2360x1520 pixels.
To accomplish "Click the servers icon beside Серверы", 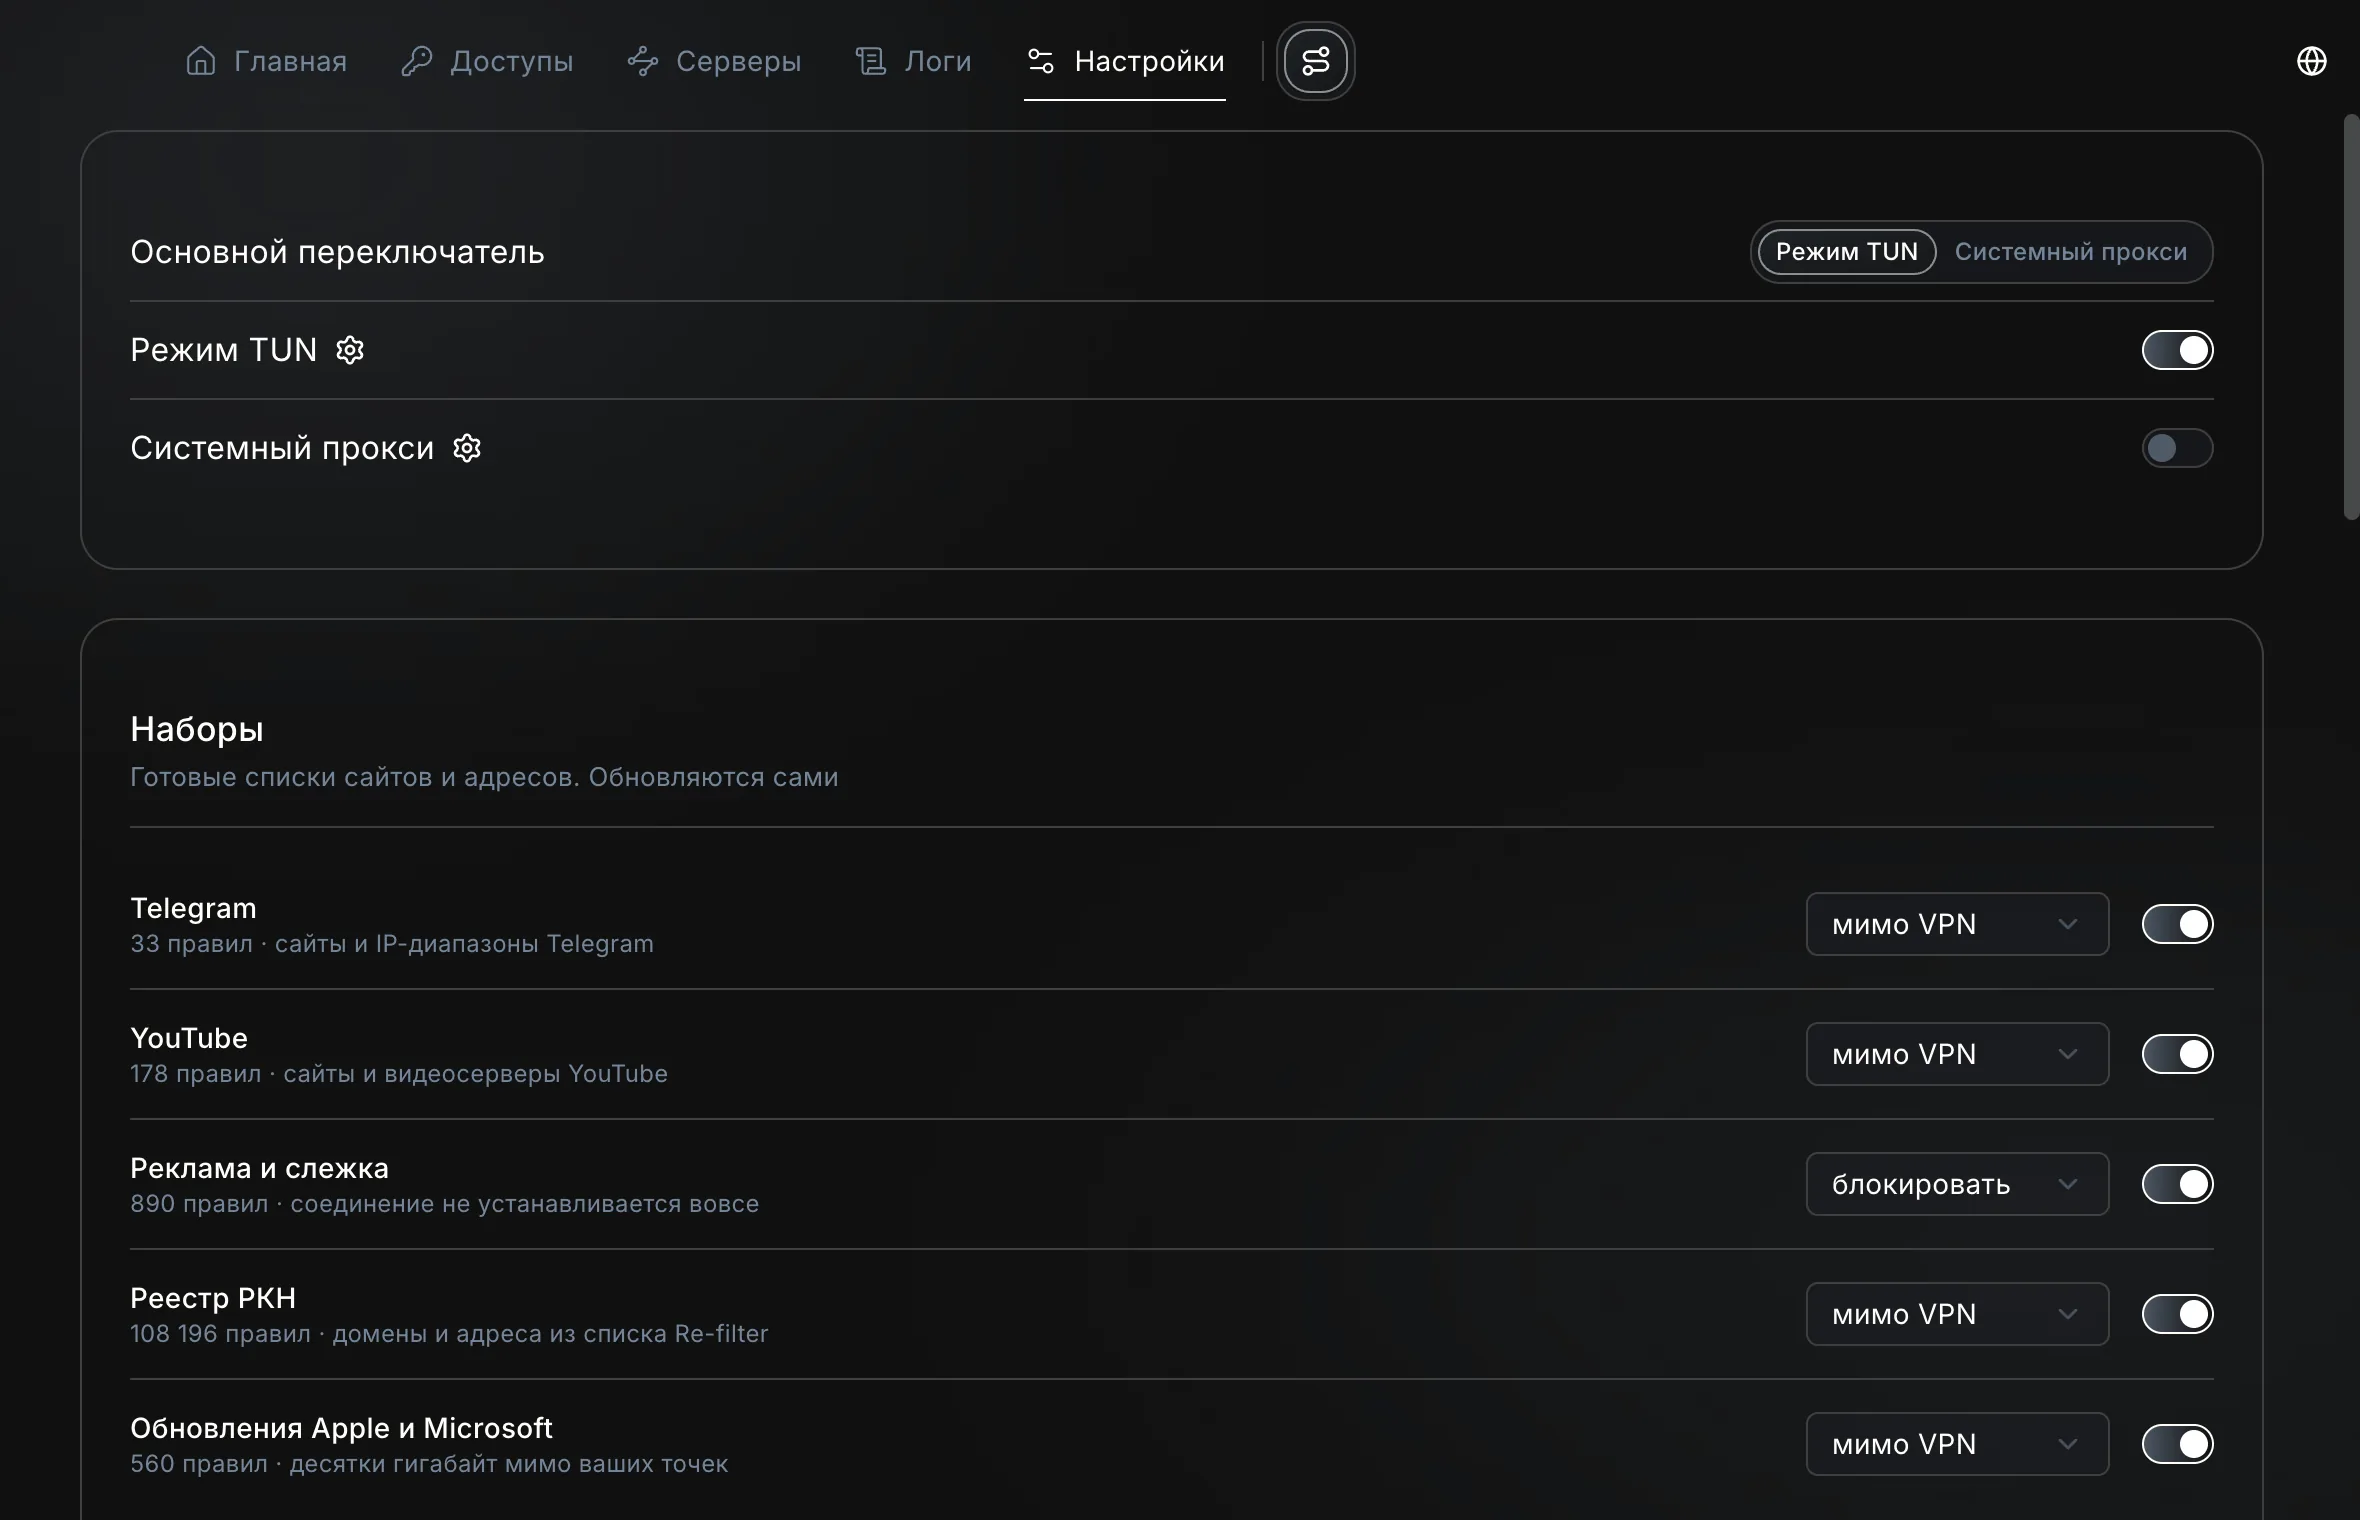I will click(x=643, y=61).
